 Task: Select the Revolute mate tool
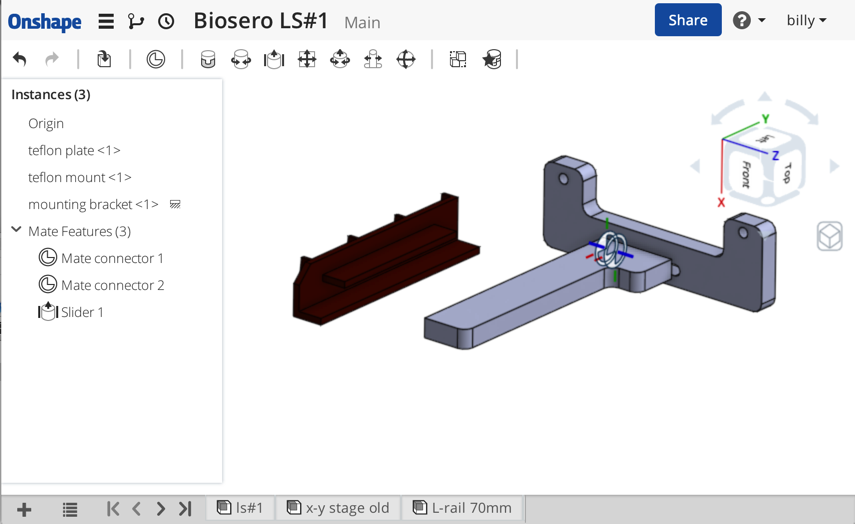[241, 59]
